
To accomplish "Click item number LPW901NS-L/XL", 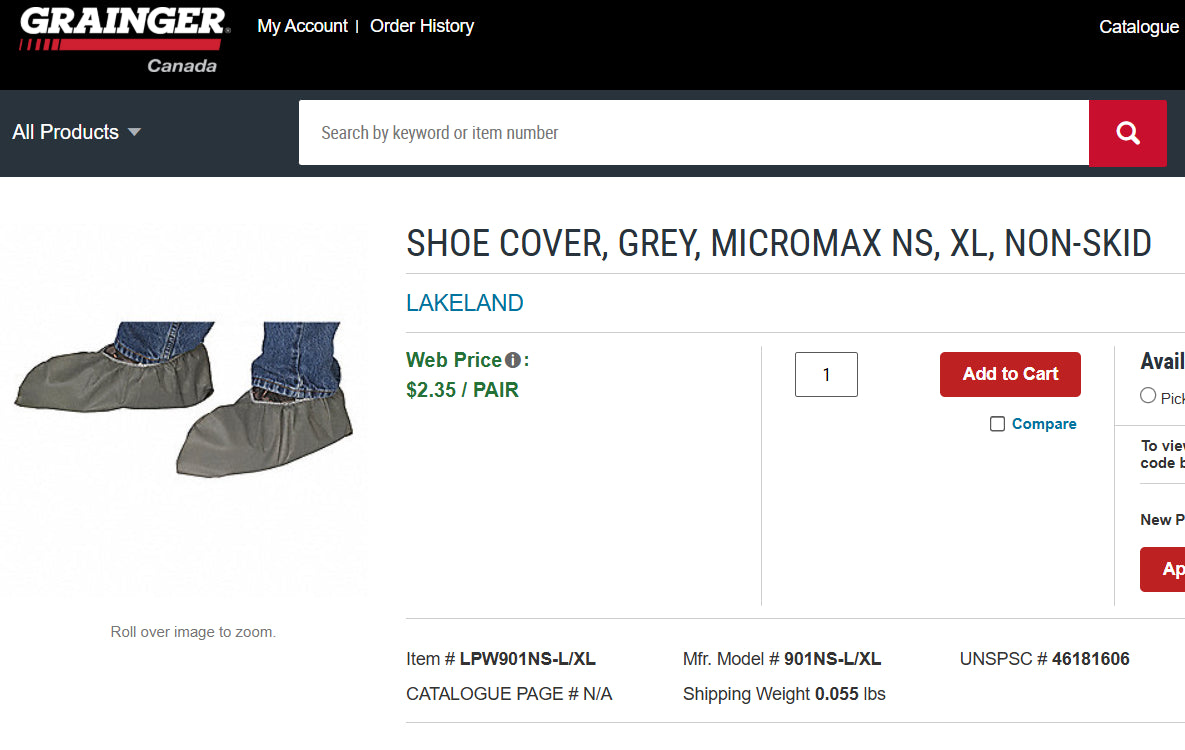I will [527, 659].
